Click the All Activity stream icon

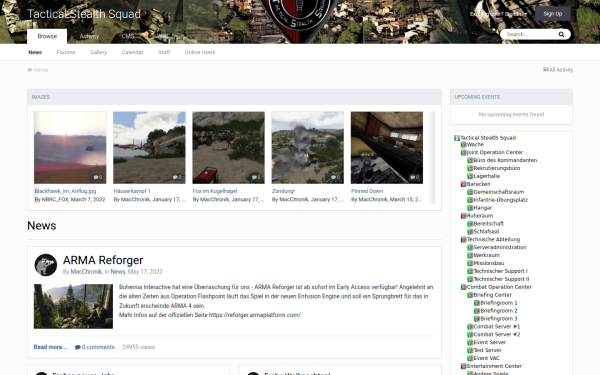[x=546, y=70]
